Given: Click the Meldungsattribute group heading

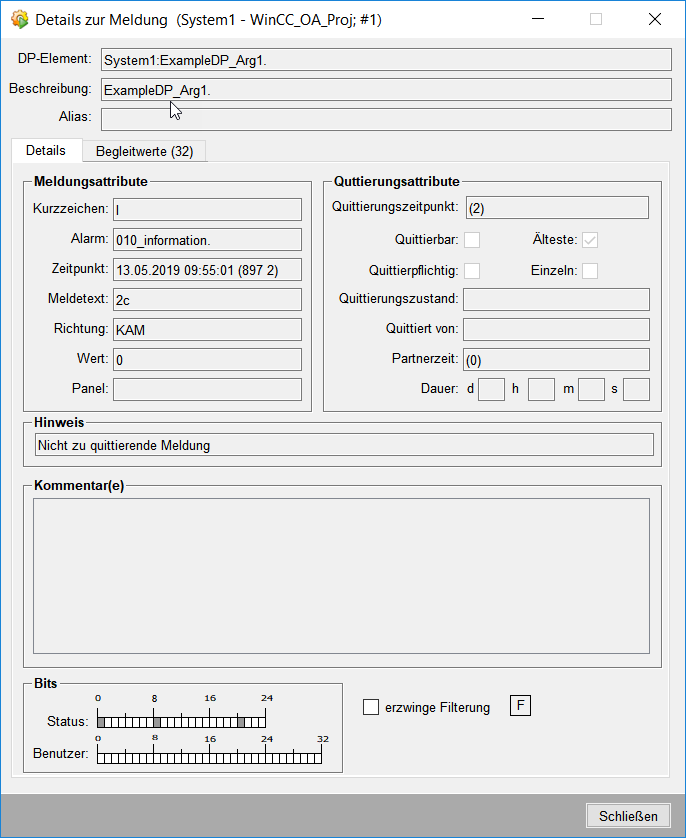Looking at the screenshot, I should (91, 181).
